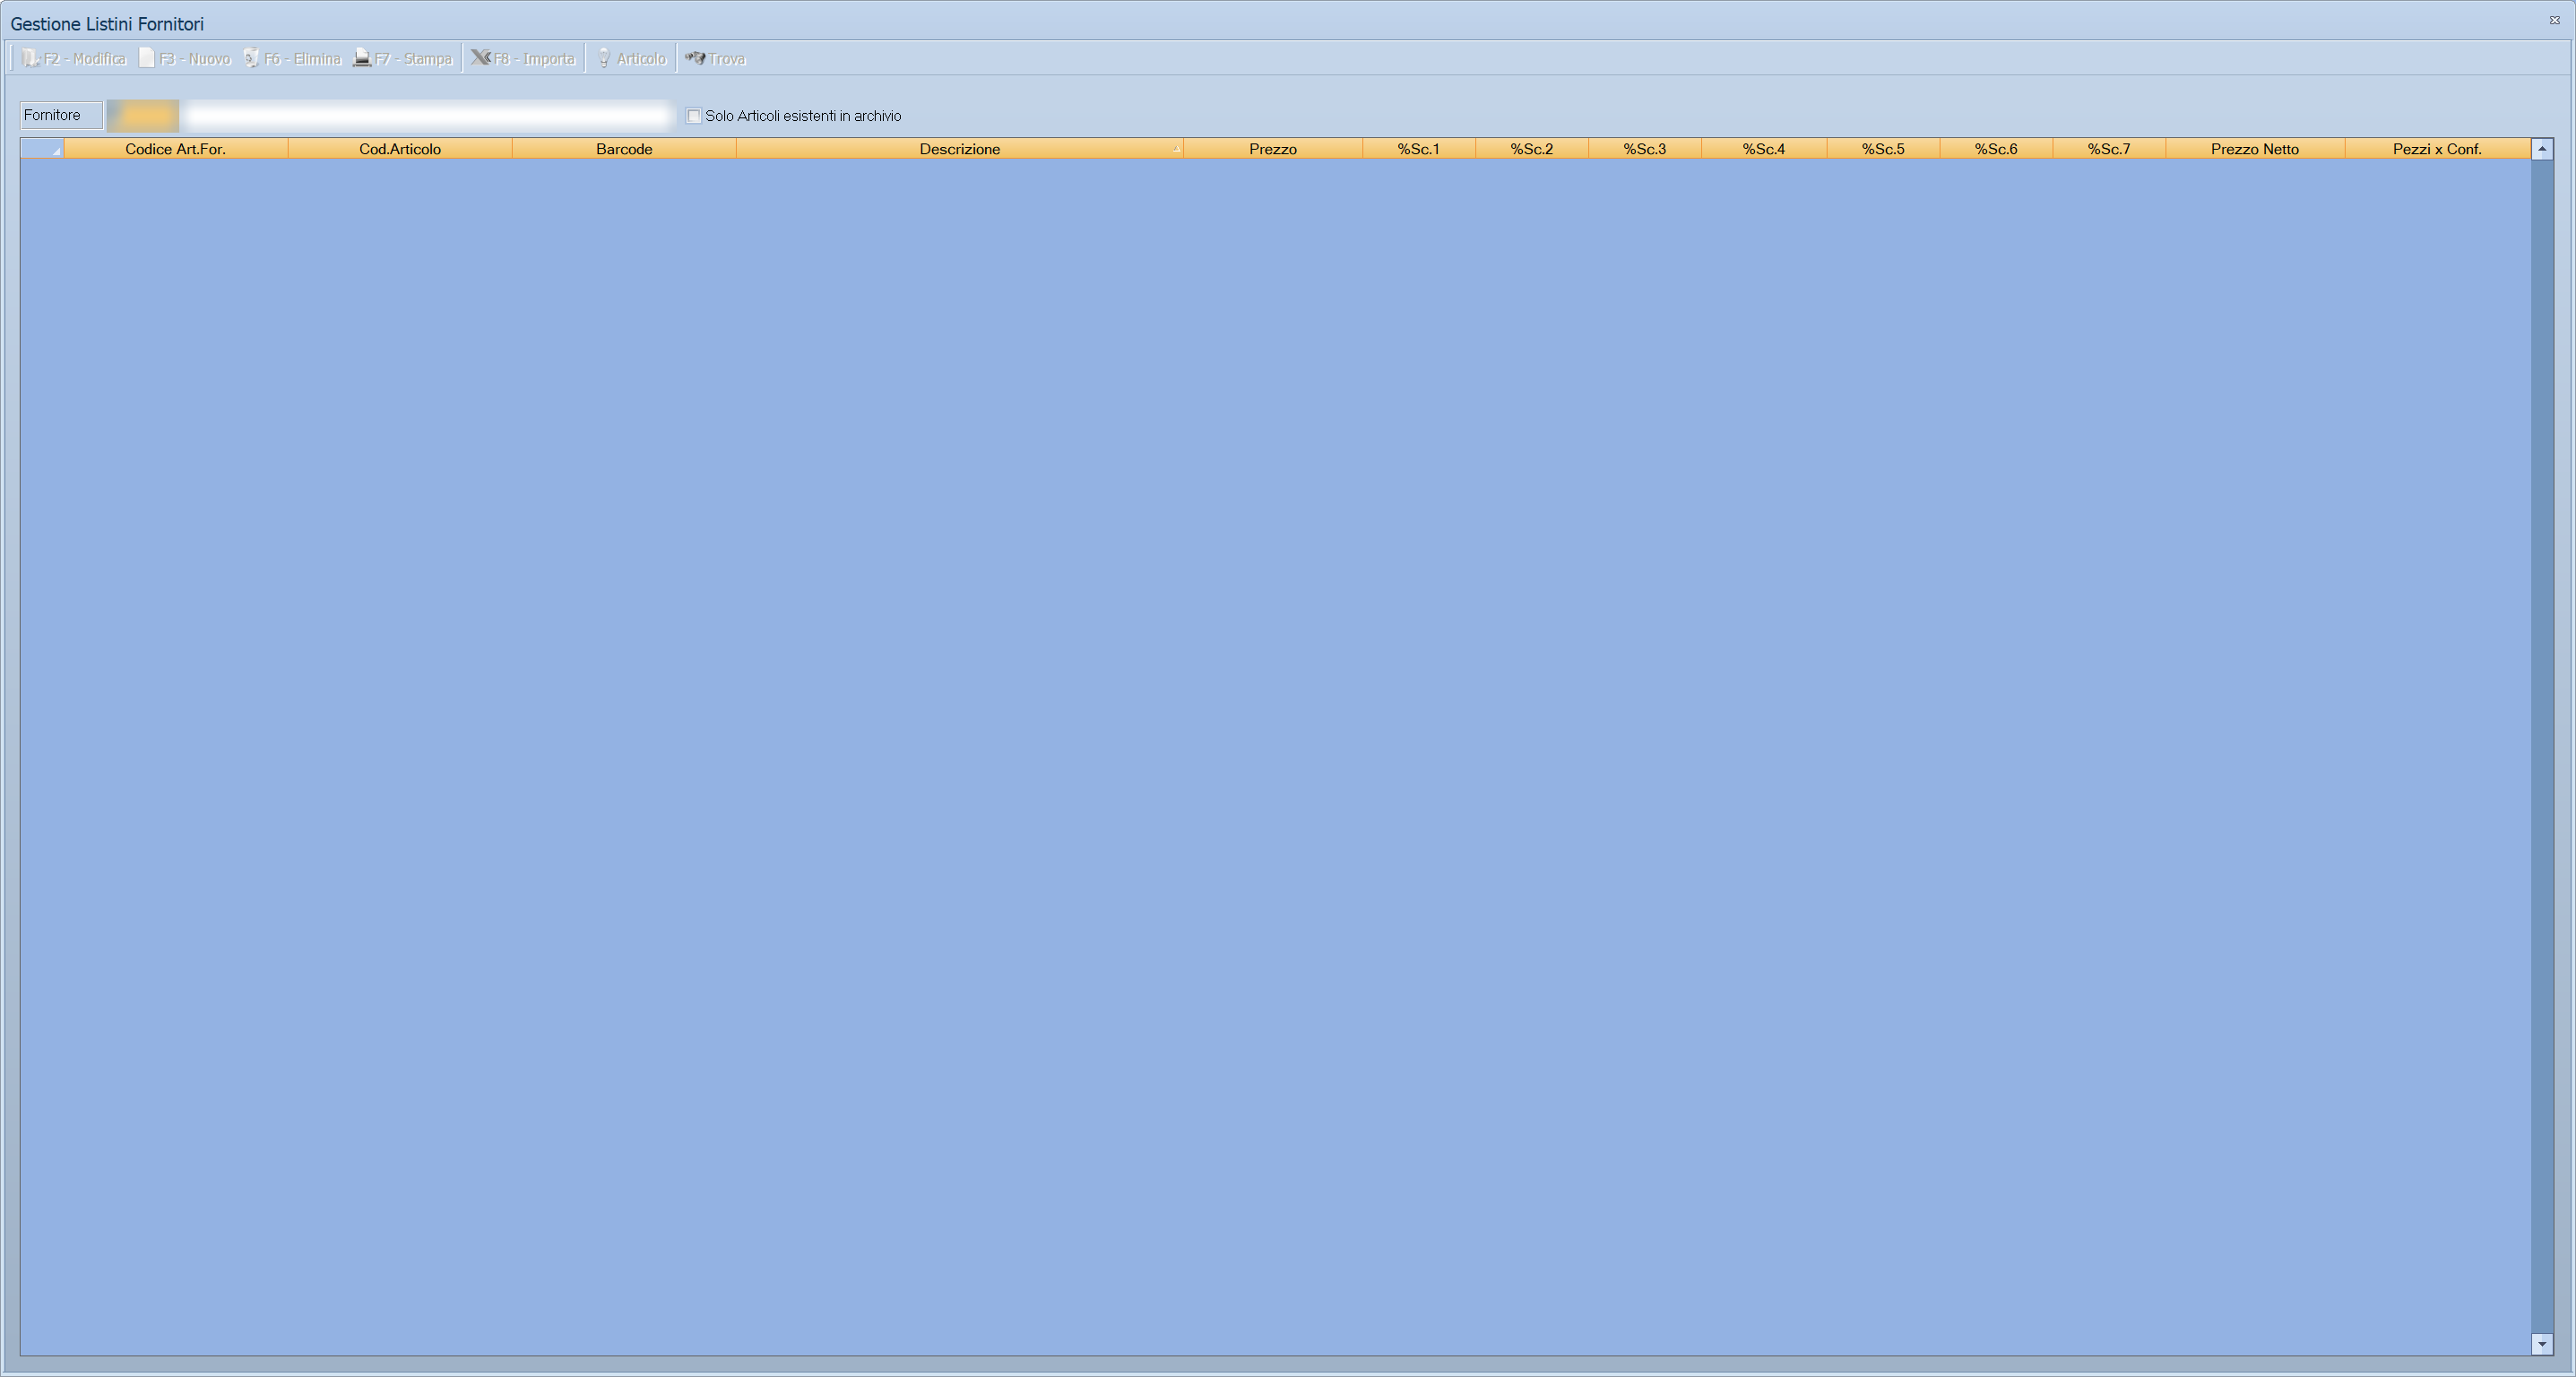The width and height of the screenshot is (2576, 1377).
Task: Sort by Descrizione column header
Action: tap(960, 149)
